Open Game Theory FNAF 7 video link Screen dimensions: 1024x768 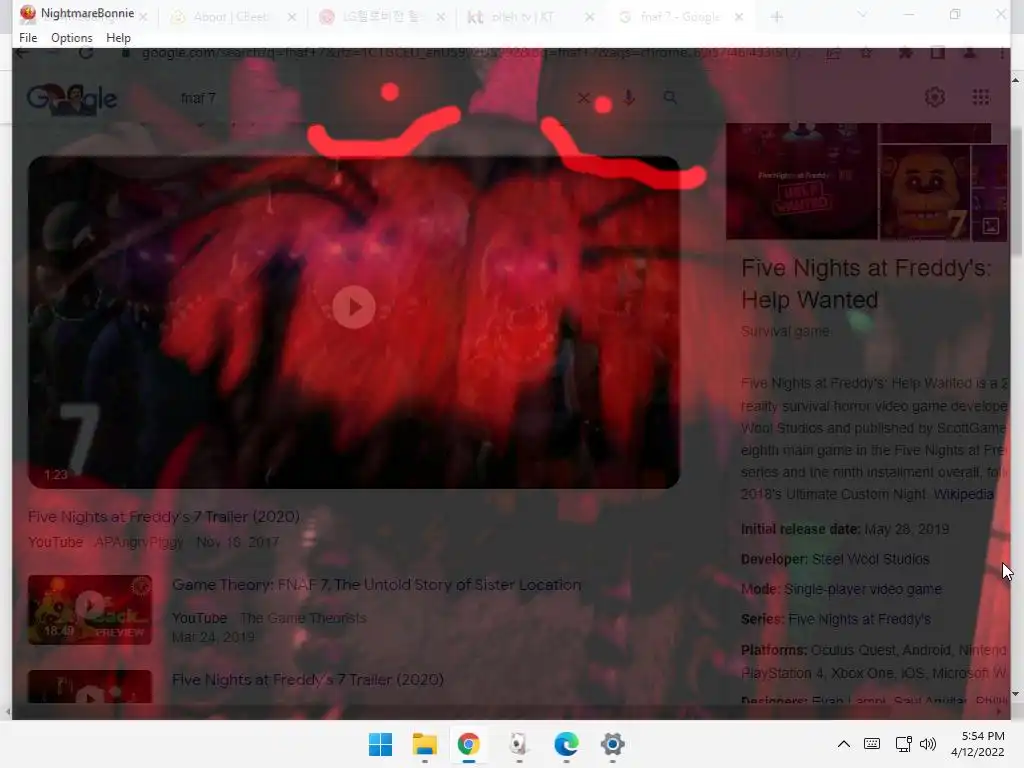(x=376, y=584)
